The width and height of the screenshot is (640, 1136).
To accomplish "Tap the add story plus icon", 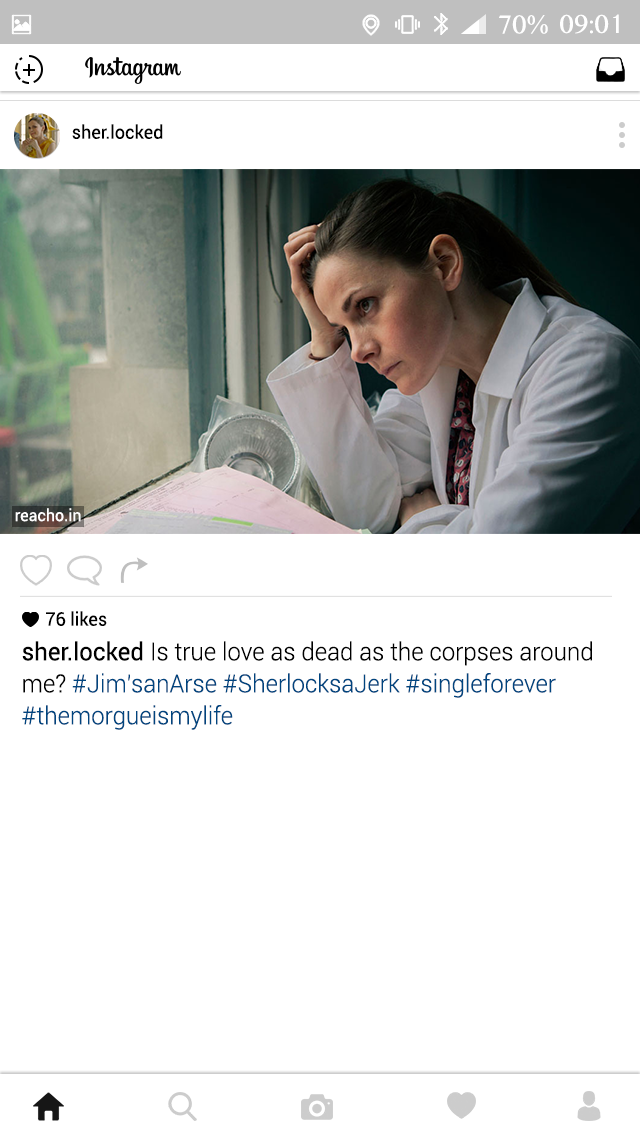I will click(x=29, y=70).
